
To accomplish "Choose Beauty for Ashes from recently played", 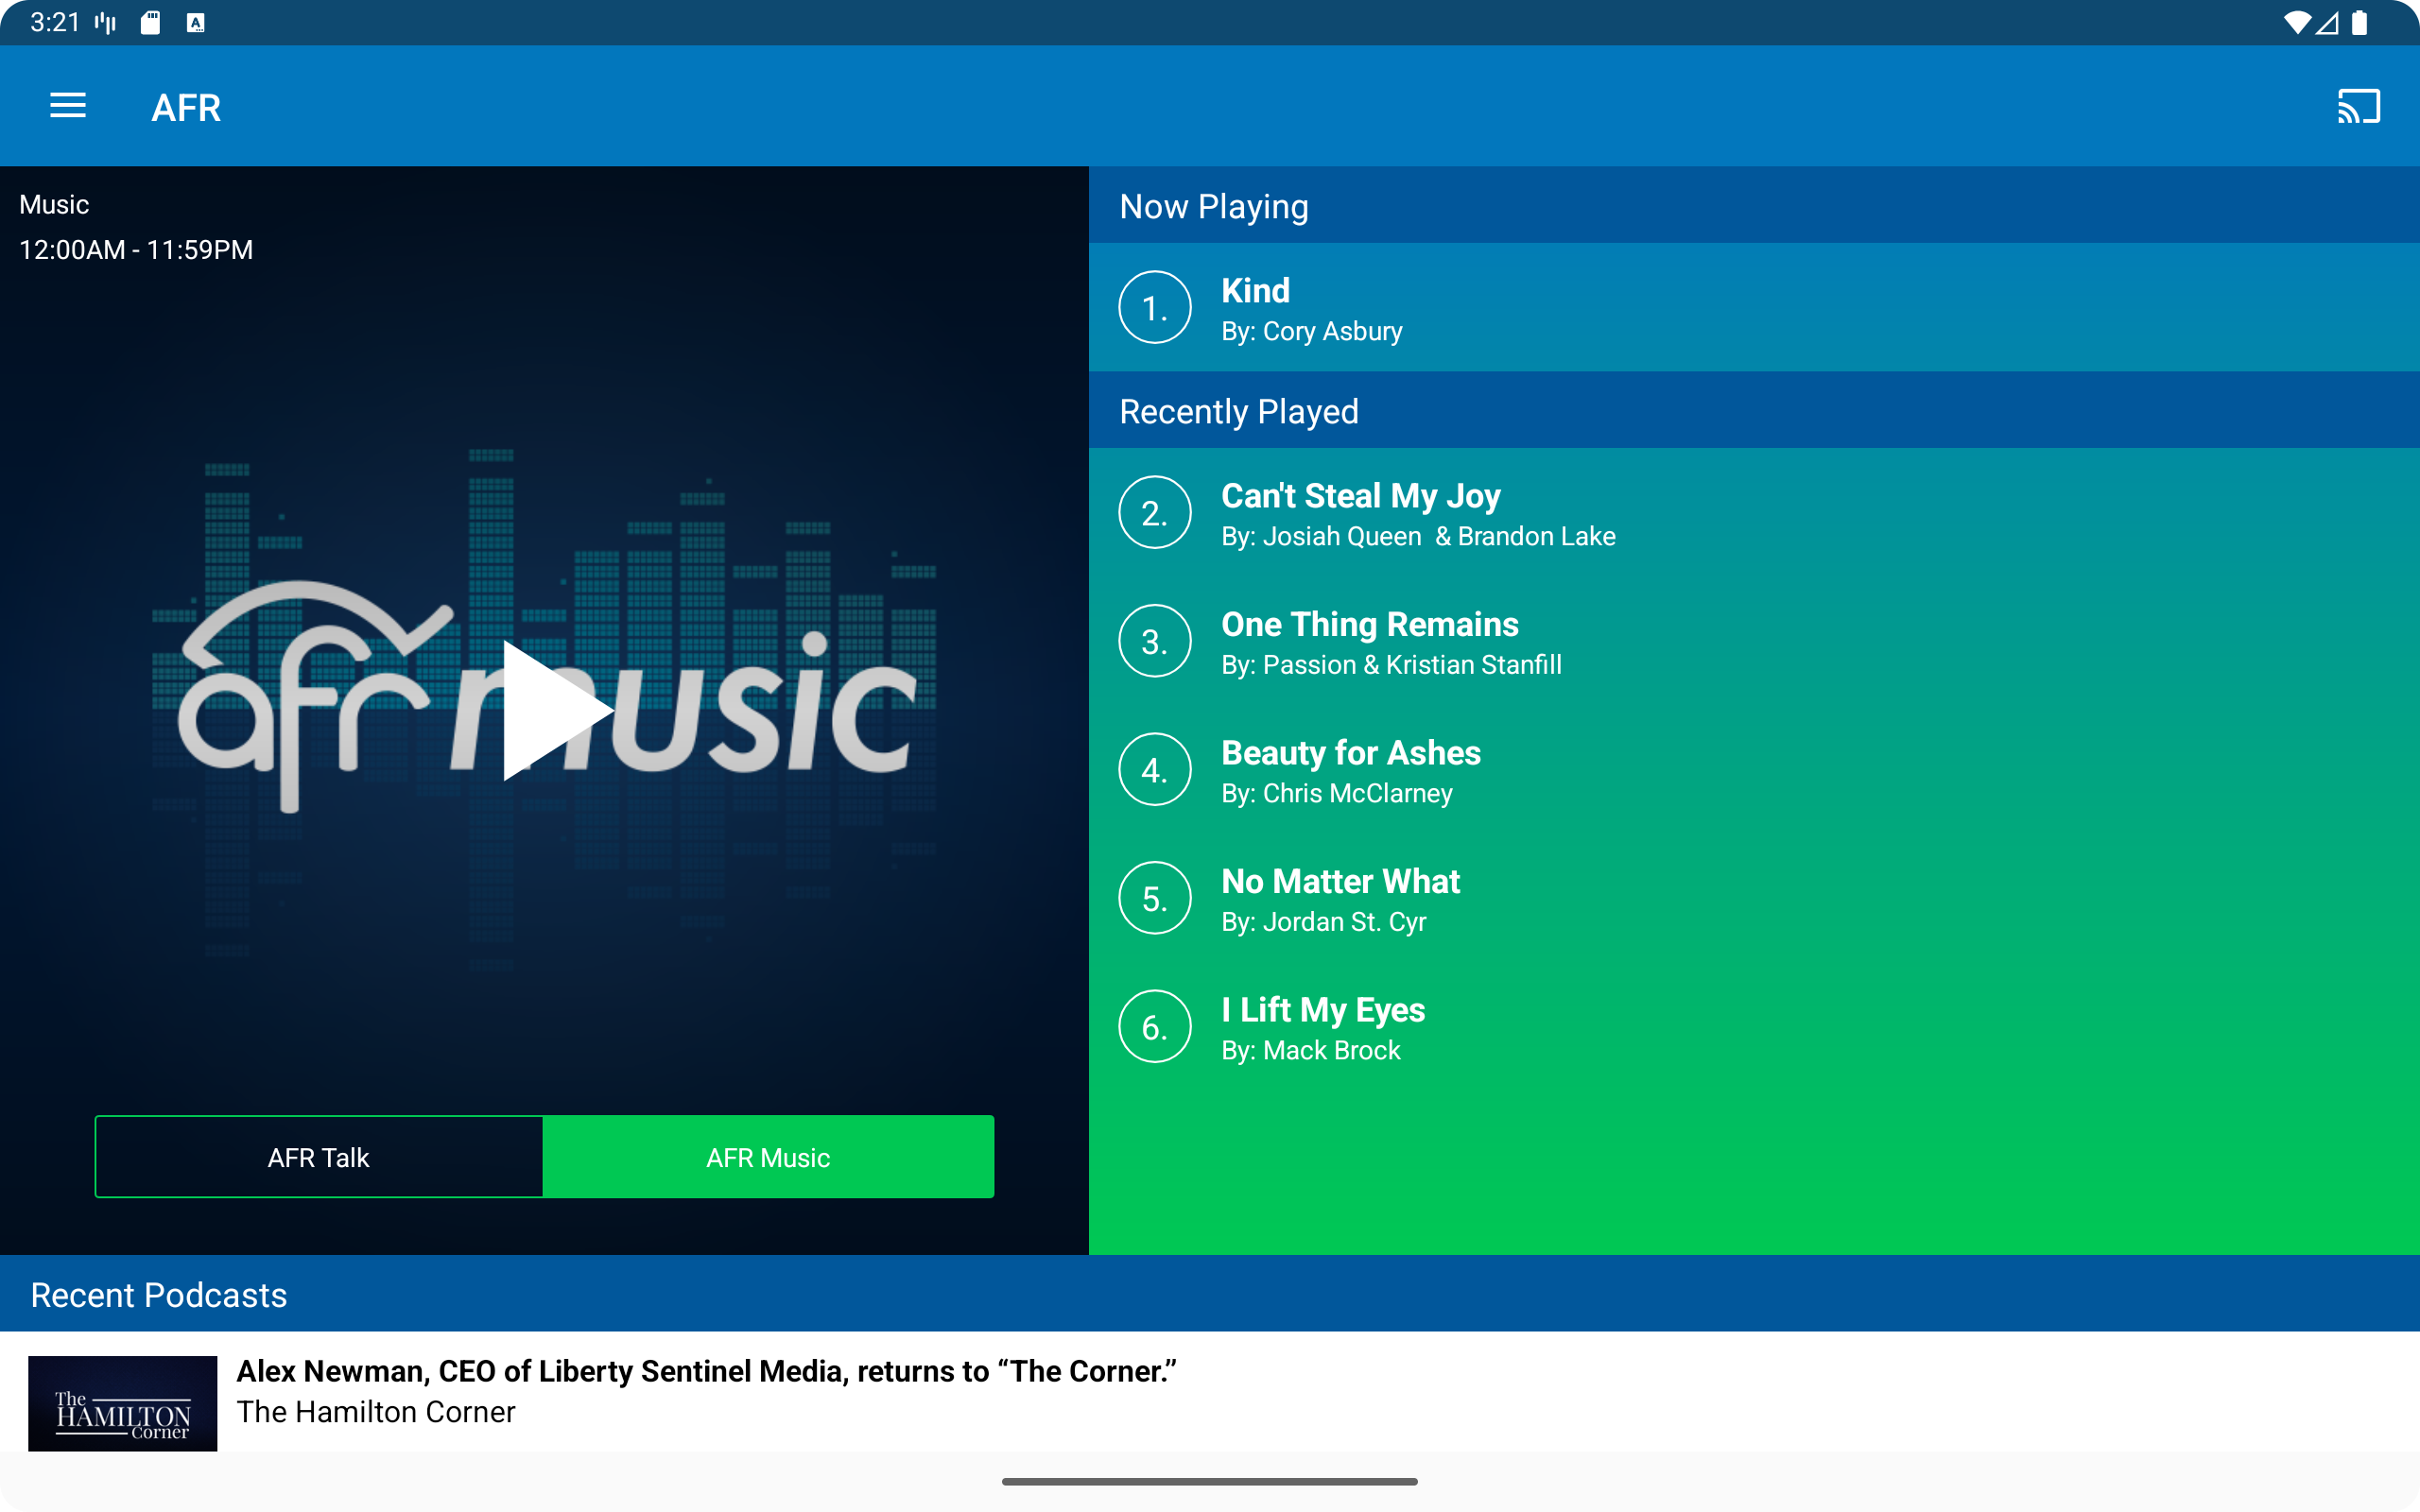I will tap(1754, 770).
